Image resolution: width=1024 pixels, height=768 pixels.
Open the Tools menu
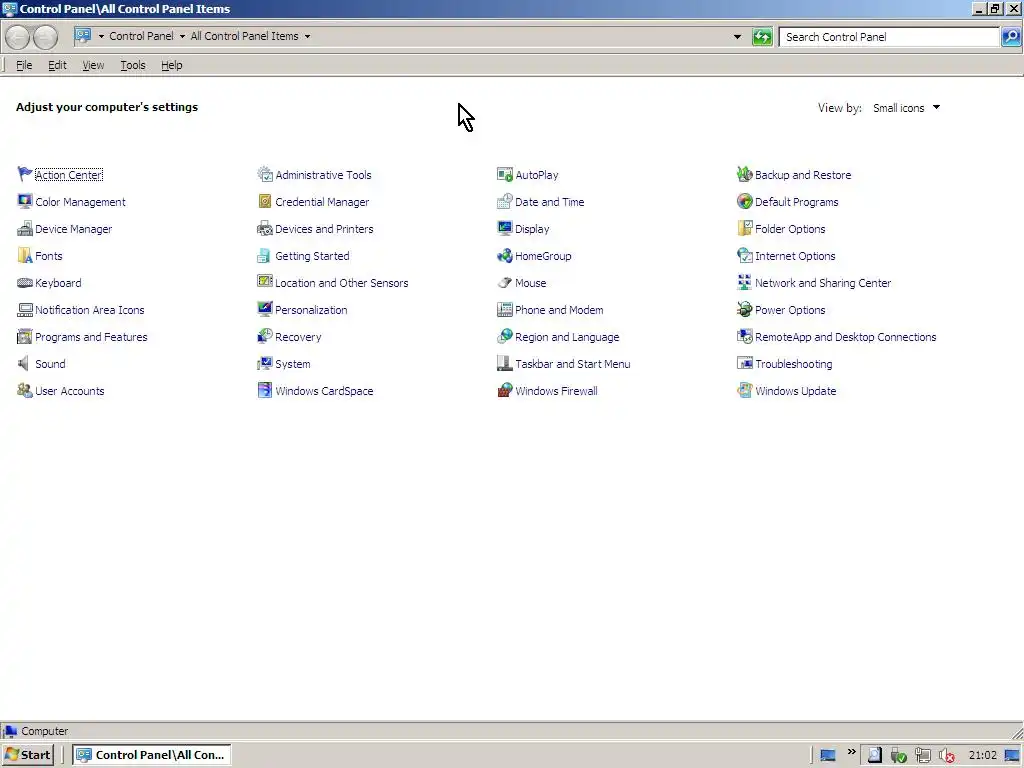pos(133,65)
